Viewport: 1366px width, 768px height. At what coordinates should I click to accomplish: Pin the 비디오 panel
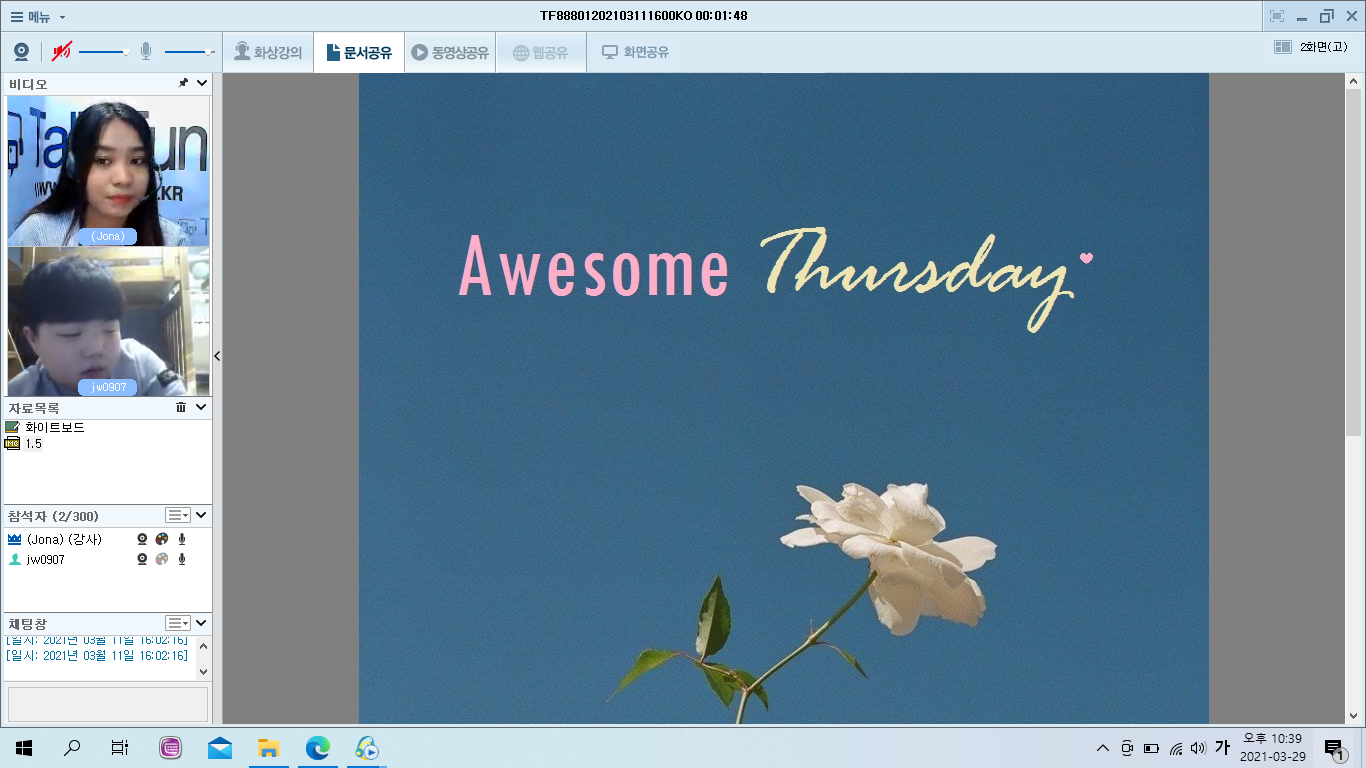(x=183, y=84)
